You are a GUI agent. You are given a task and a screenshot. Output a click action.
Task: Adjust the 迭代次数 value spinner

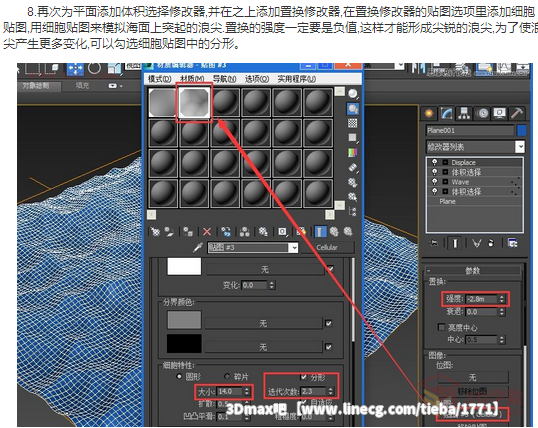tap(330, 391)
